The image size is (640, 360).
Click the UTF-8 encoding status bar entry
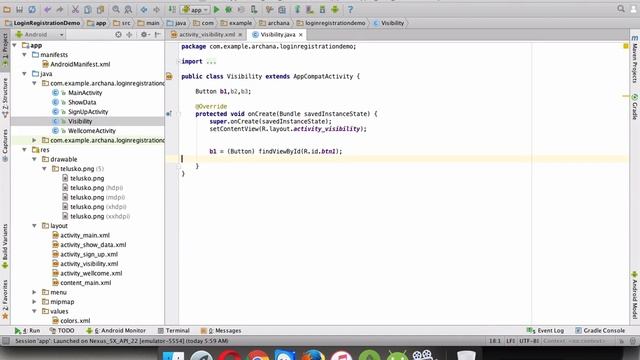[529, 340]
